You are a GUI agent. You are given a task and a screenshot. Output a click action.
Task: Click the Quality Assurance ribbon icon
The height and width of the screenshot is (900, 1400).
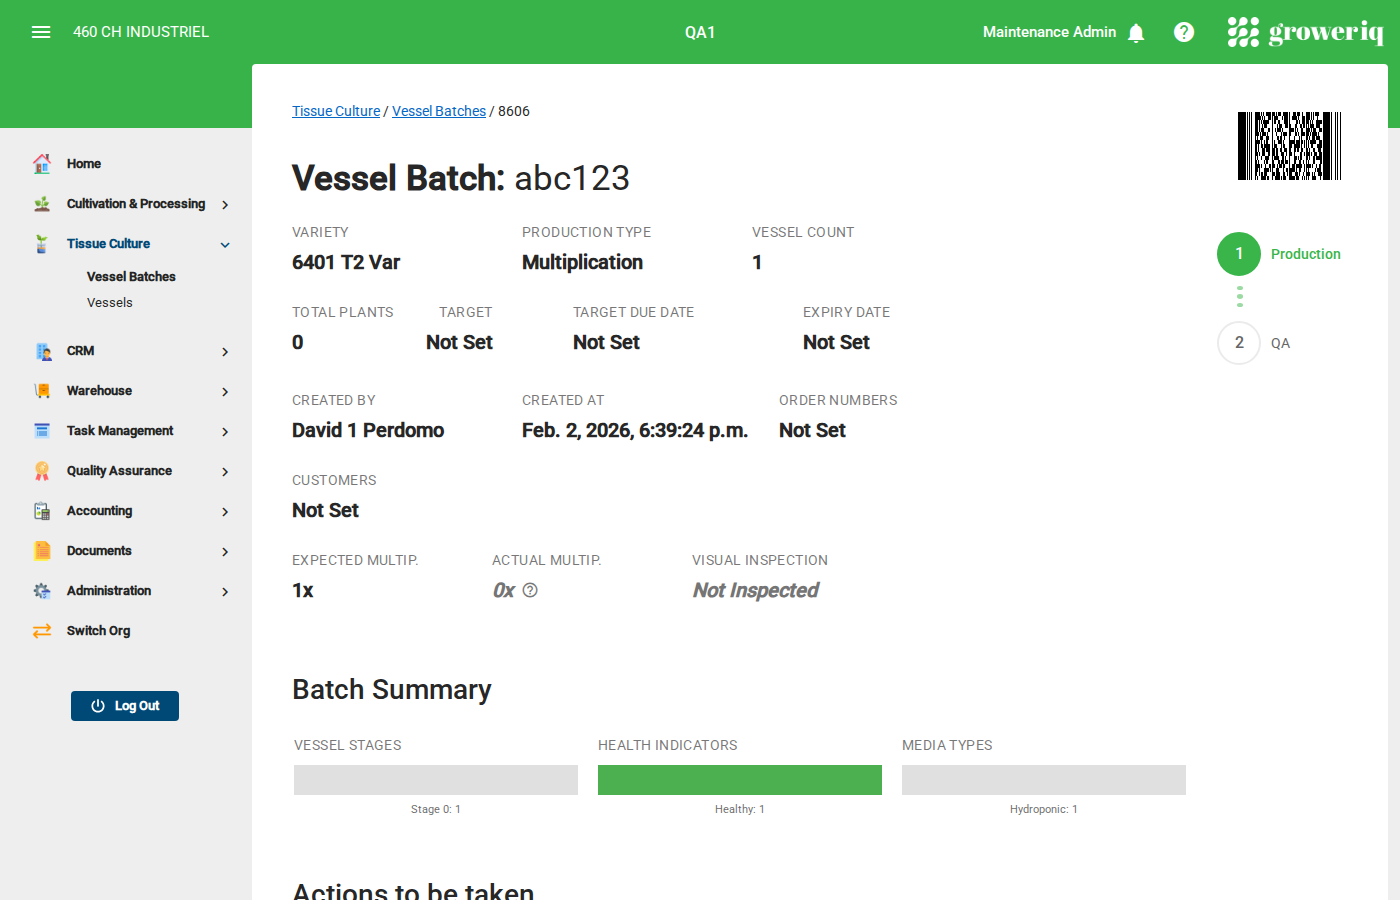pyautogui.click(x=41, y=470)
